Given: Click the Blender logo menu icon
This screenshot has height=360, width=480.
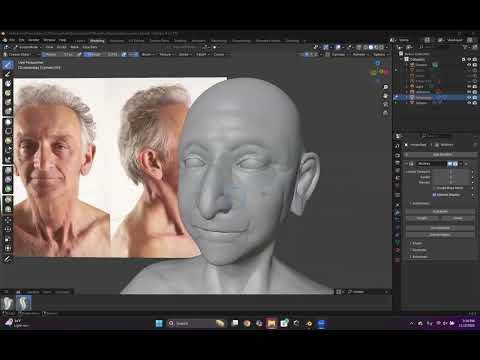Looking at the screenshot, I should pyautogui.click(x=5, y=40).
